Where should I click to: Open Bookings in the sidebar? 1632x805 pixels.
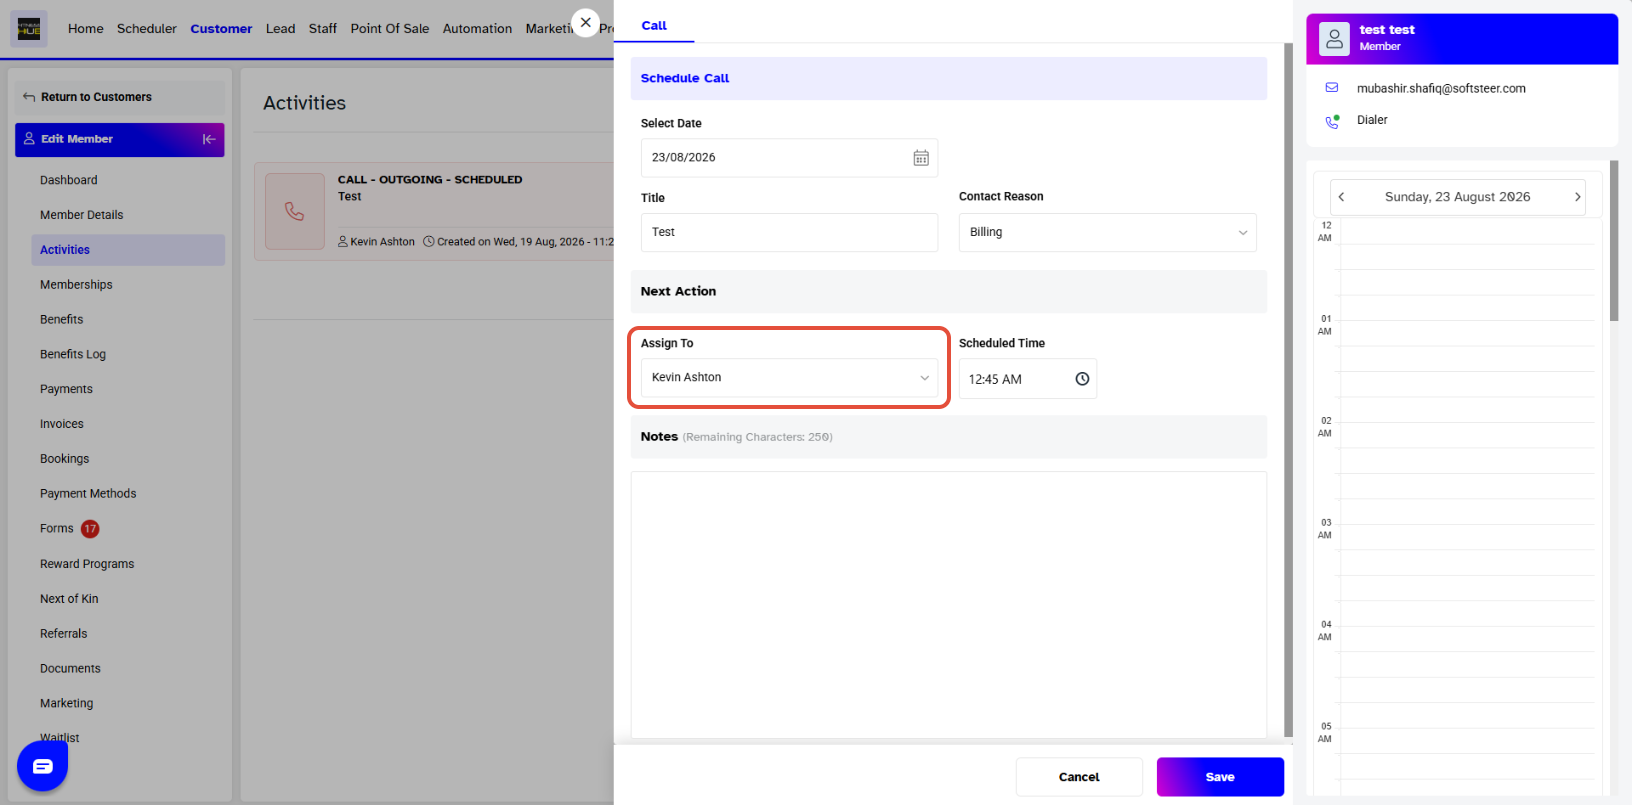coord(65,459)
